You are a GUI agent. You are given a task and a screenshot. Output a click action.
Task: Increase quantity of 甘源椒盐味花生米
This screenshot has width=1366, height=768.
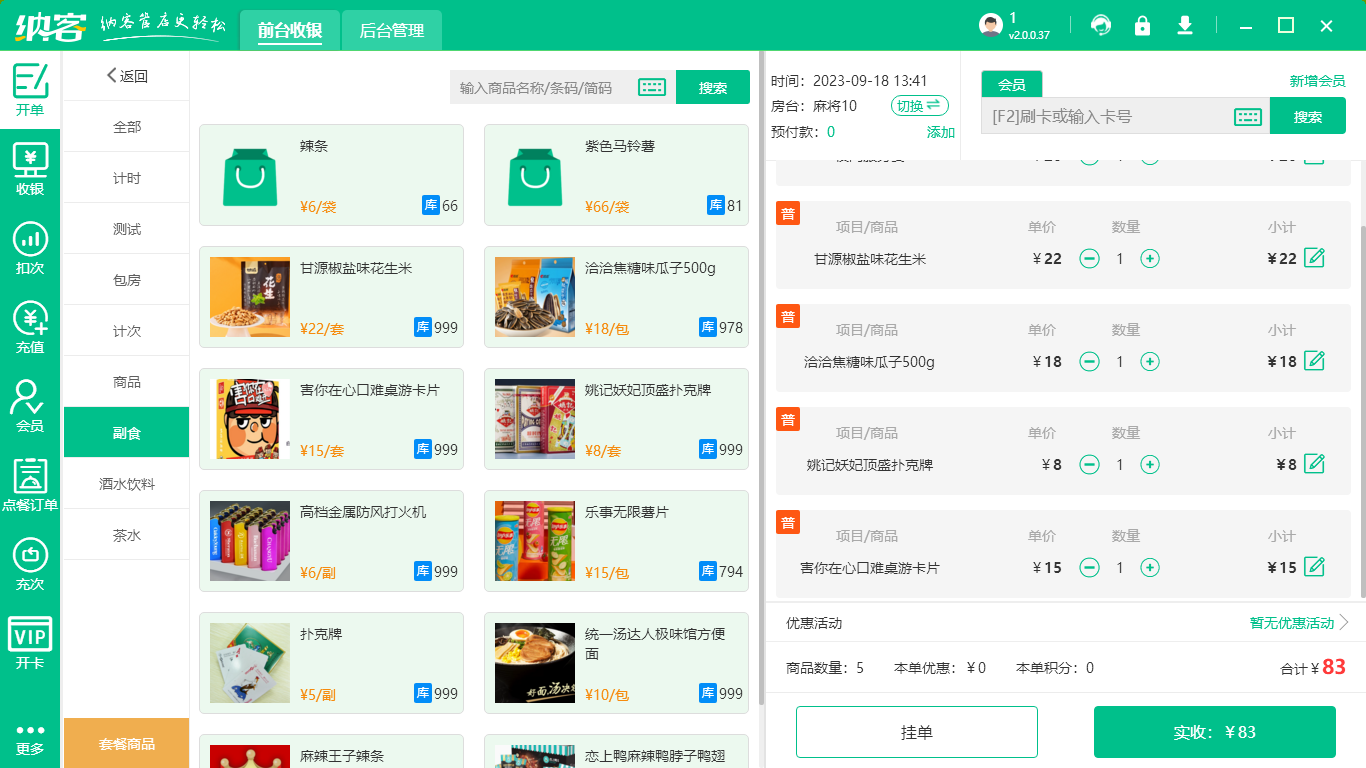tap(1150, 259)
